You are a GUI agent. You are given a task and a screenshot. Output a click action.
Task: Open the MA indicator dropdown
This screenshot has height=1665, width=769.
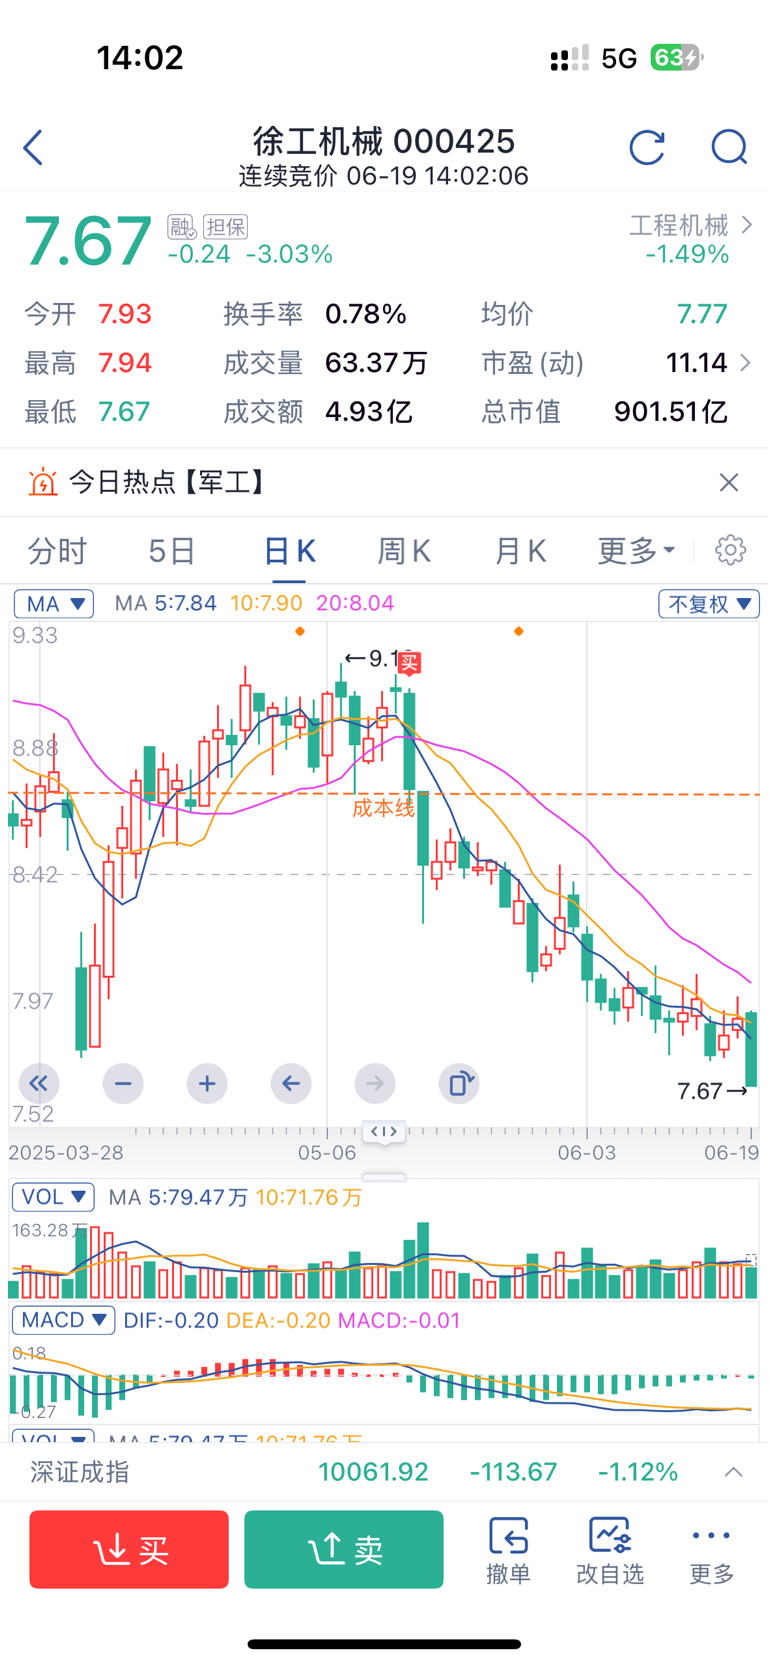point(54,603)
